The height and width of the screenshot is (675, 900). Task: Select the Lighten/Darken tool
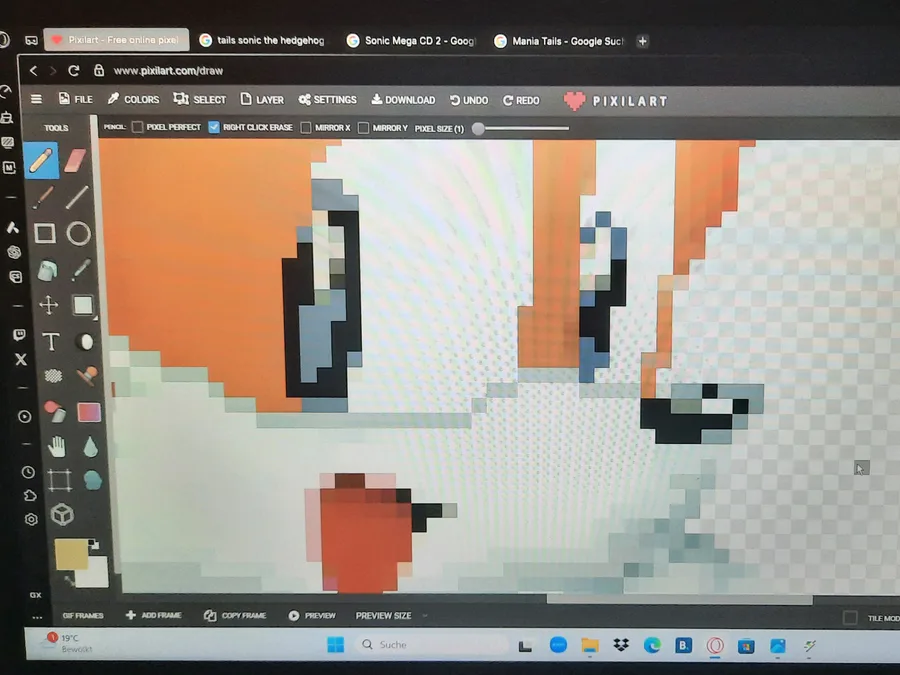tap(86, 342)
